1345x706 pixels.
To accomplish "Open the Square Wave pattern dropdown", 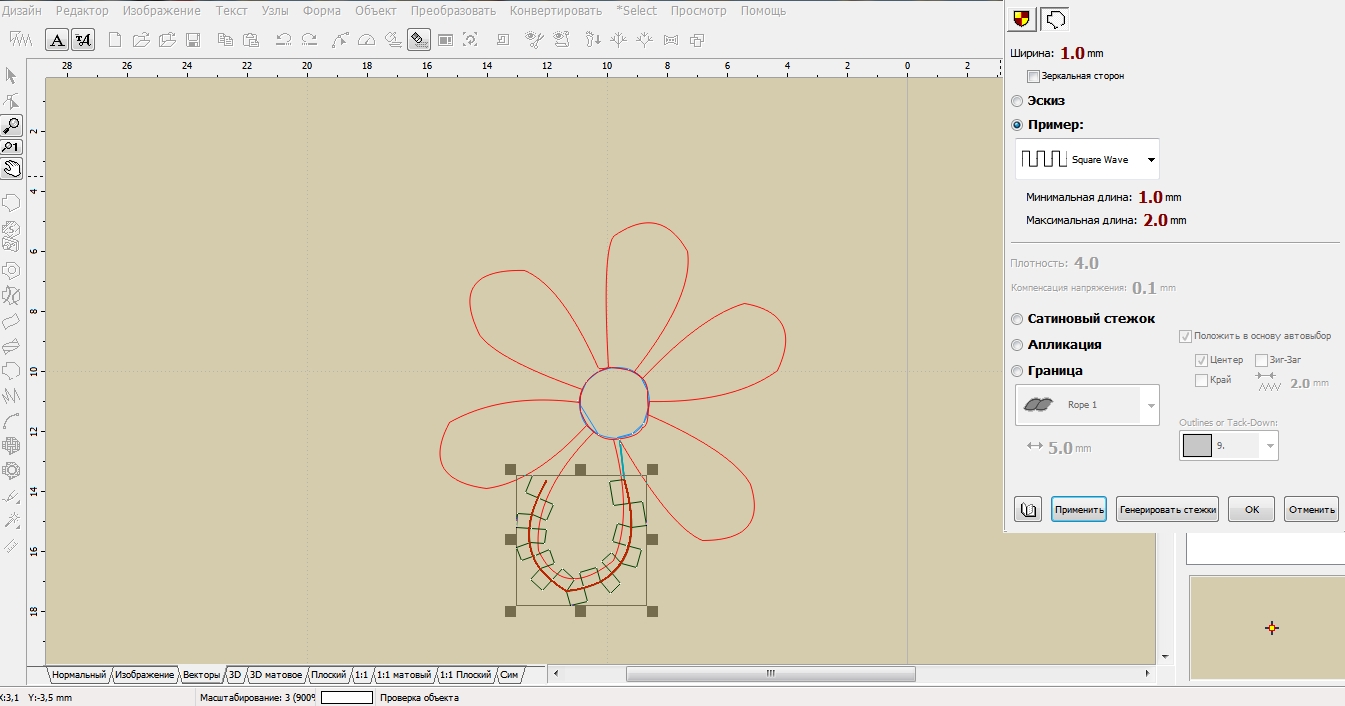I will (1152, 160).
